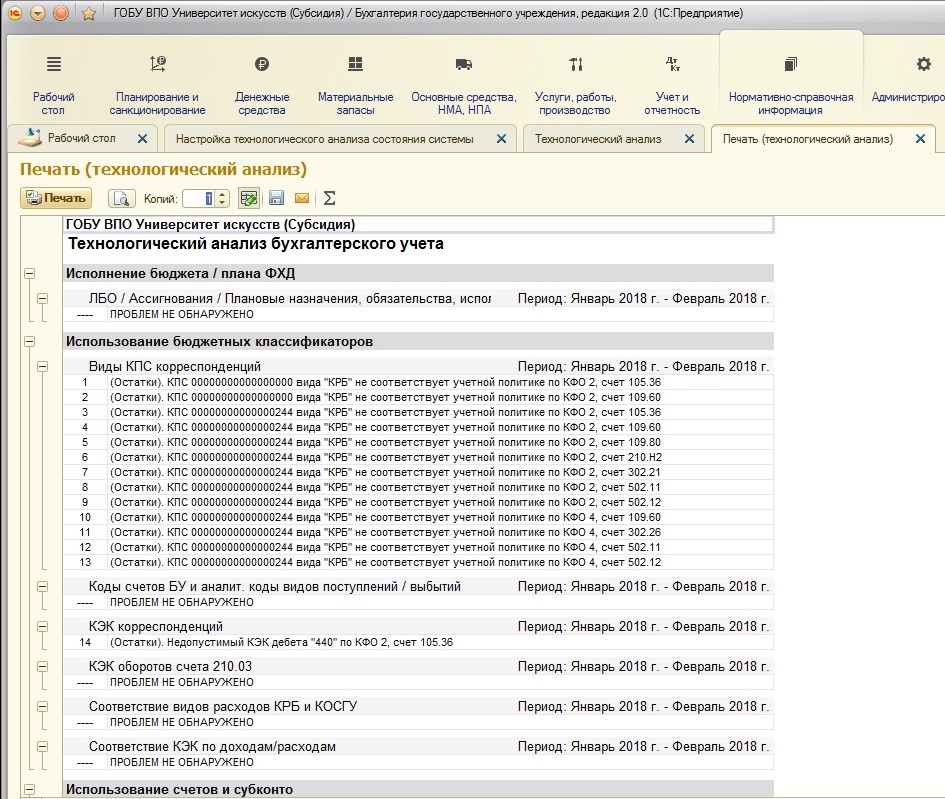Collapse the Использование бюджетных классификаторов group
The height and width of the screenshot is (799, 945).
(28, 341)
